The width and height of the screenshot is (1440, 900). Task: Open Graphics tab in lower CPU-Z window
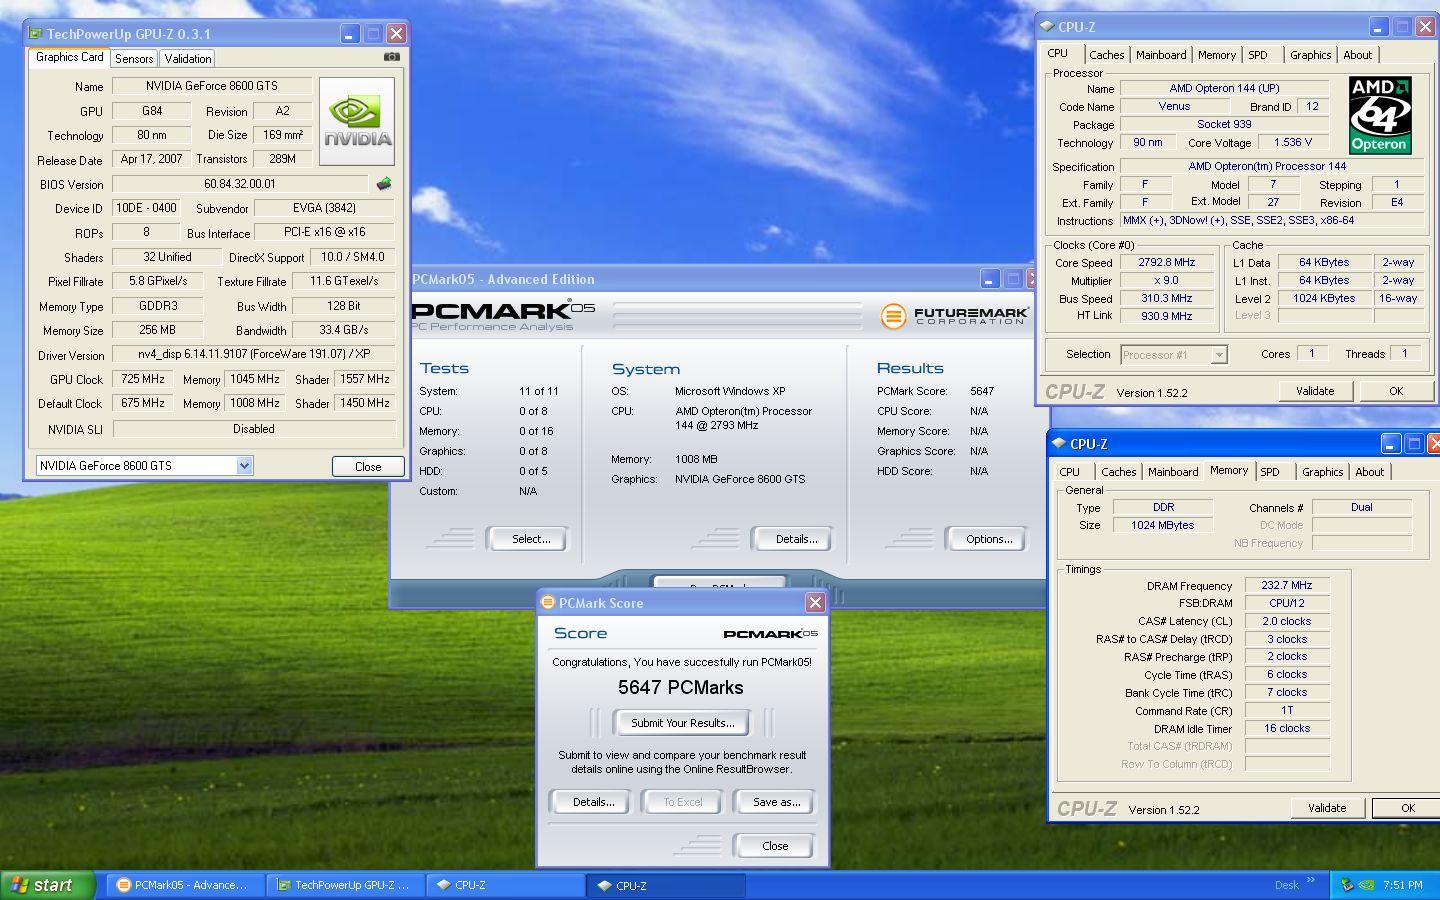(x=1322, y=472)
